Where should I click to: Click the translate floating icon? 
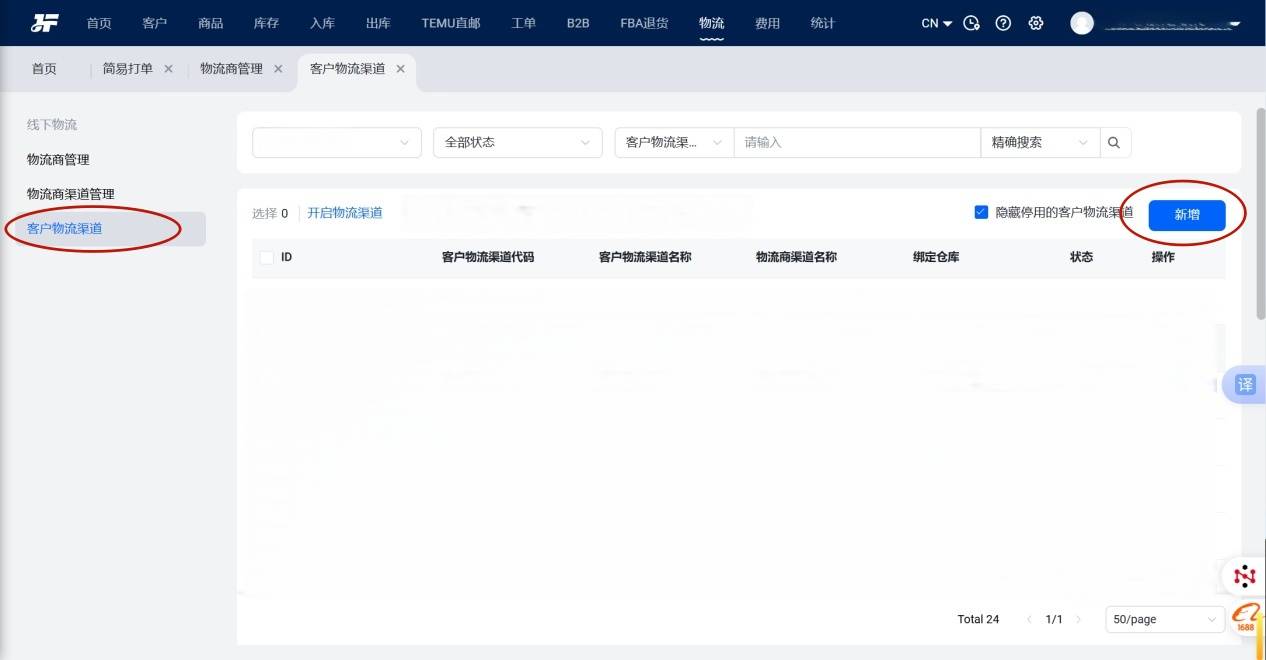click(1245, 385)
